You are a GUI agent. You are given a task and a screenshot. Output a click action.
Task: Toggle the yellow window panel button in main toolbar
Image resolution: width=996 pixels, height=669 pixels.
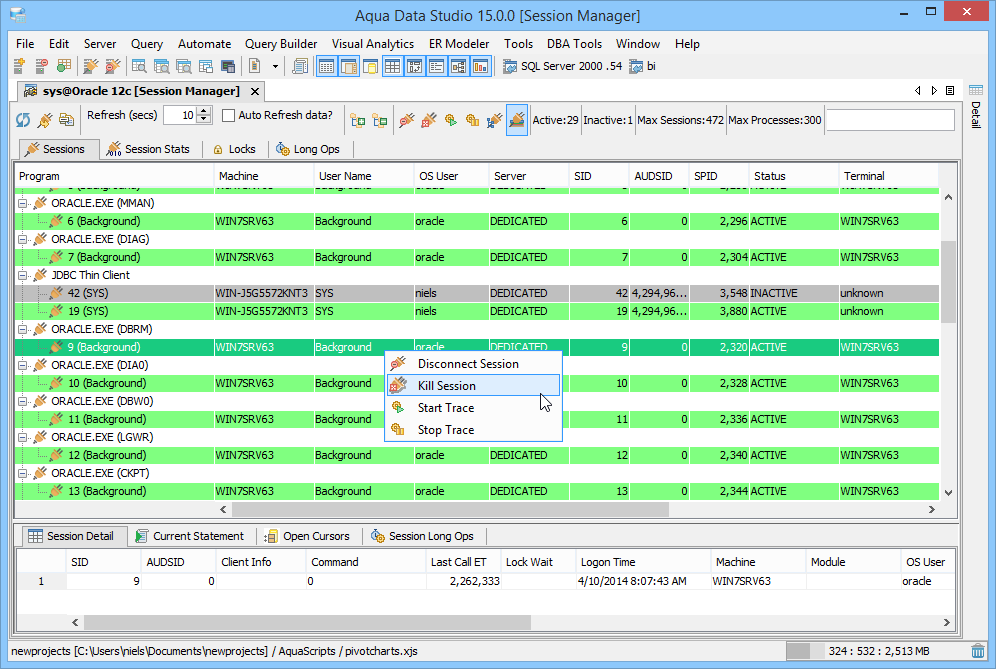tap(370, 66)
